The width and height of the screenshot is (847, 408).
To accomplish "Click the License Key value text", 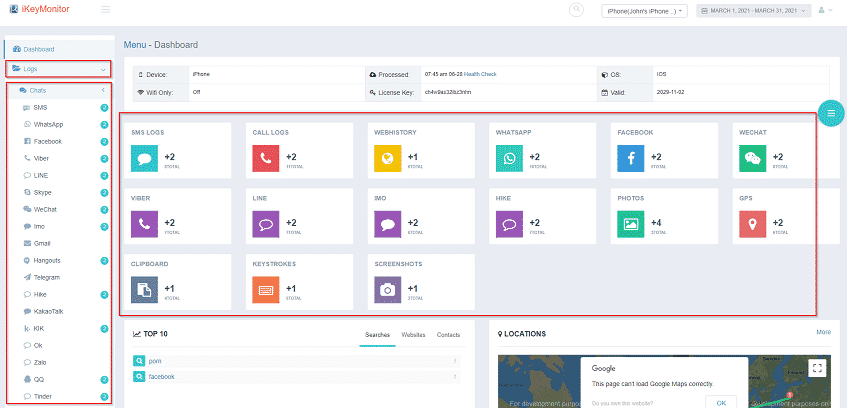I will point(448,92).
